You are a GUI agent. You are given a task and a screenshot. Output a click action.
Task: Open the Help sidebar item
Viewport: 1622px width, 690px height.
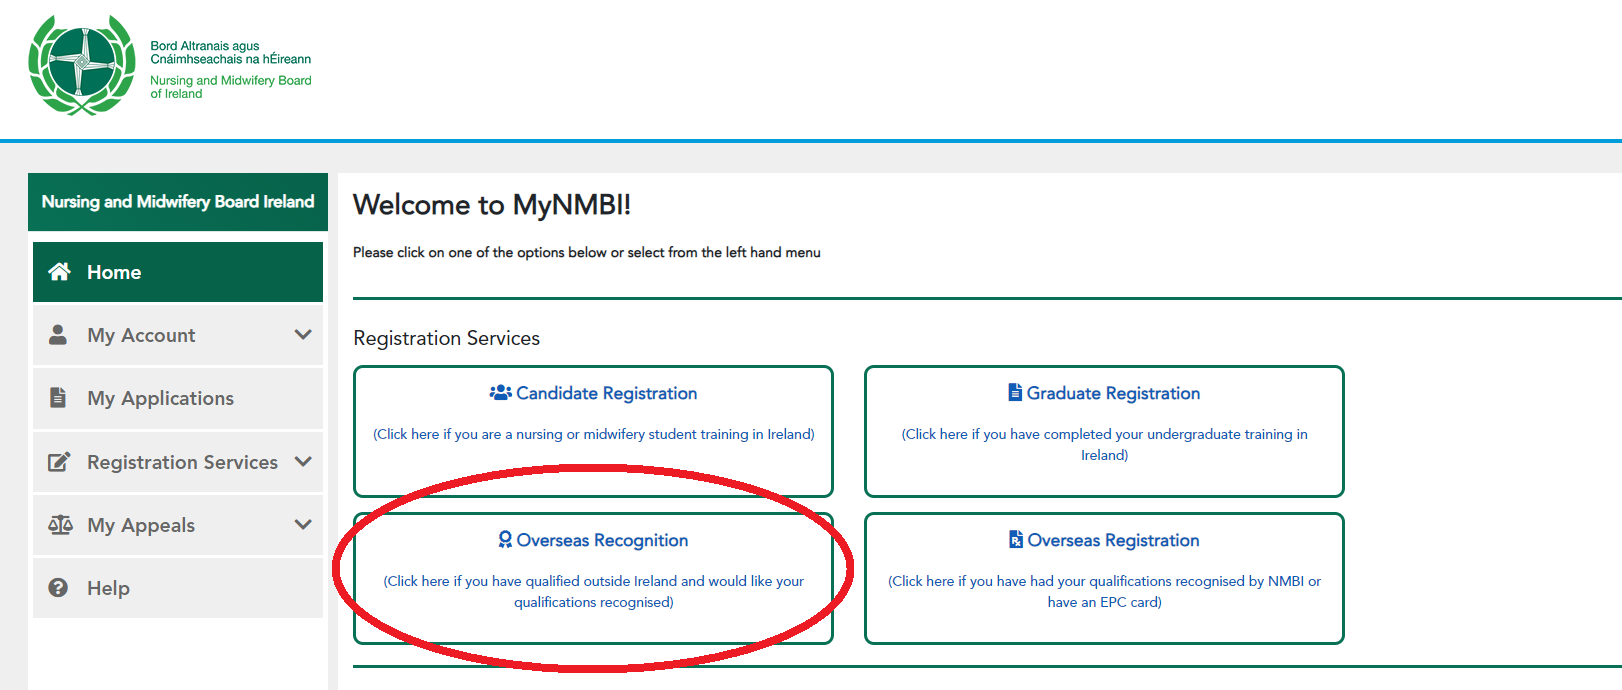178,588
